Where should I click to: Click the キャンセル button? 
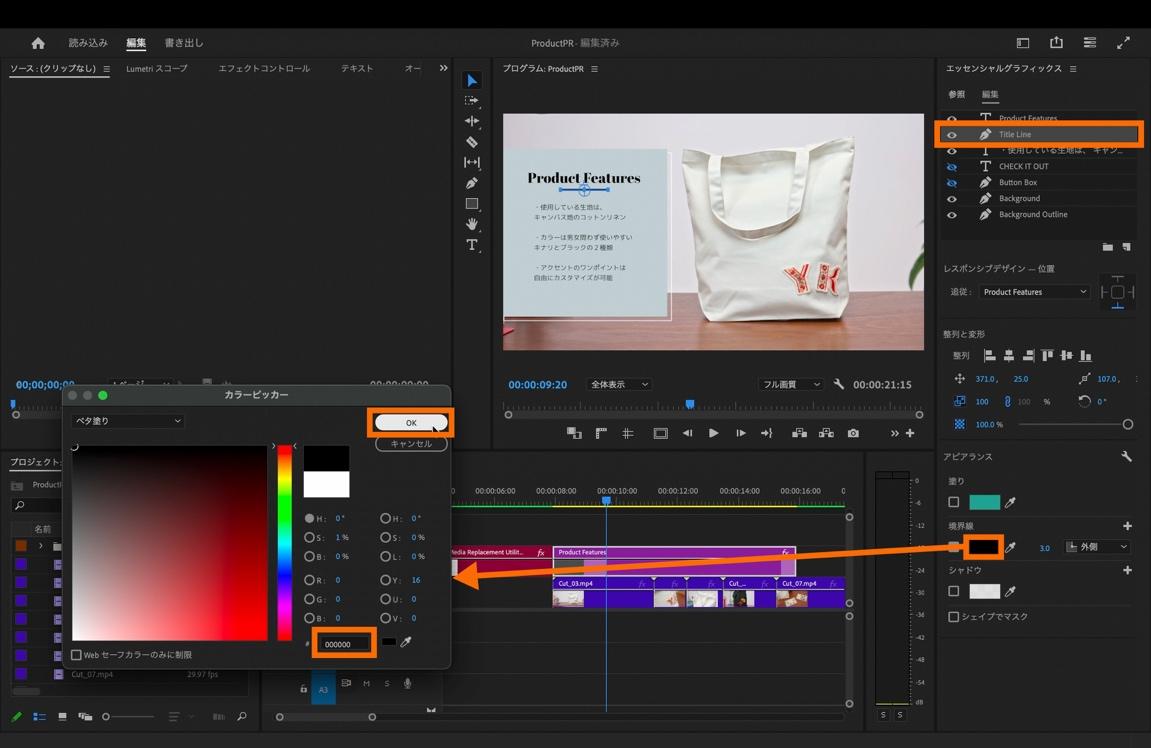click(x=411, y=444)
